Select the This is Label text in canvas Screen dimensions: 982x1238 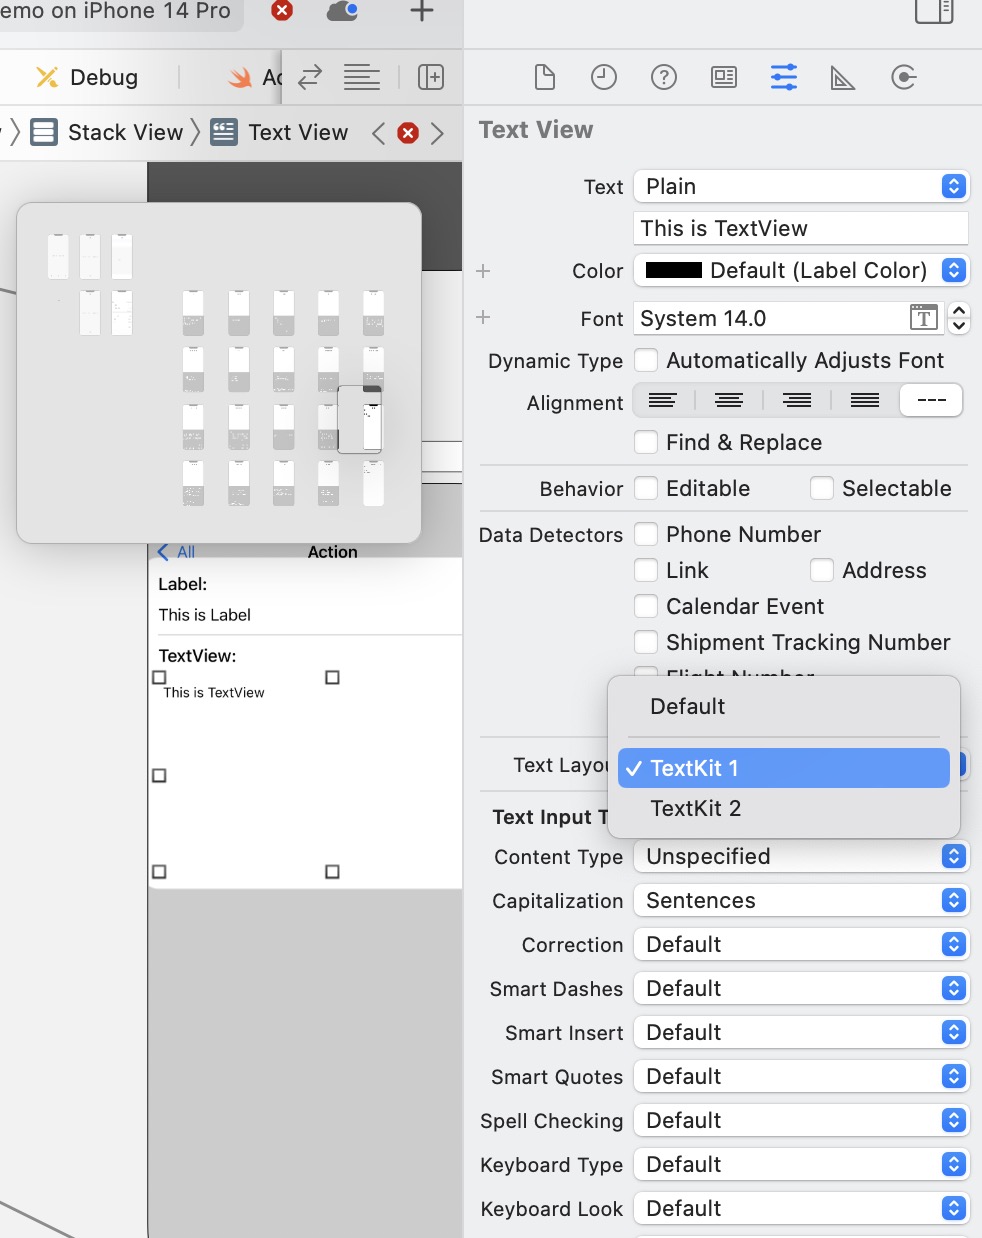click(x=204, y=615)
